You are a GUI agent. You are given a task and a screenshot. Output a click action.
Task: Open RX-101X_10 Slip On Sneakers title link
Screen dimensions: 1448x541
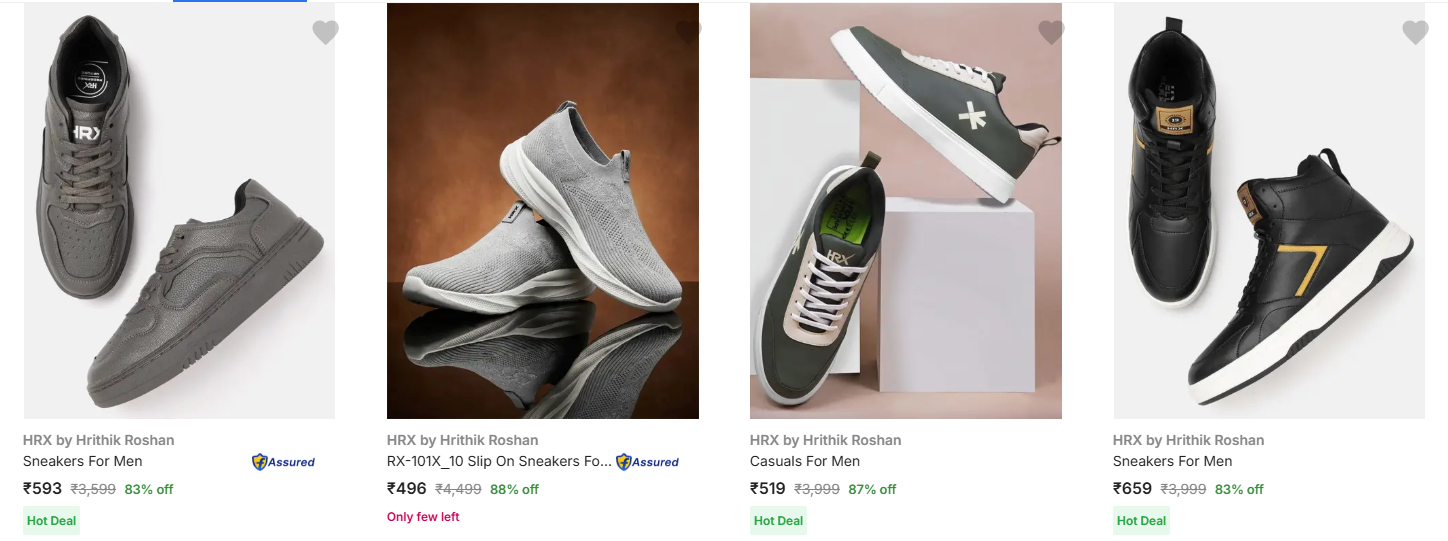498,461
